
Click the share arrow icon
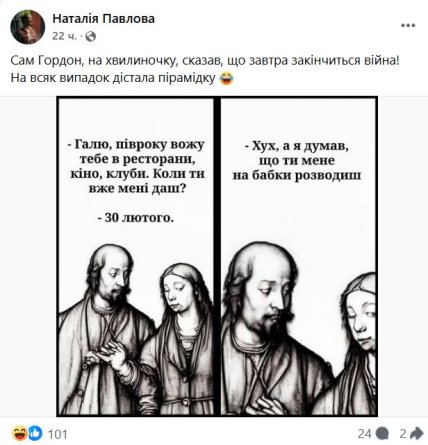click(416, 433)
